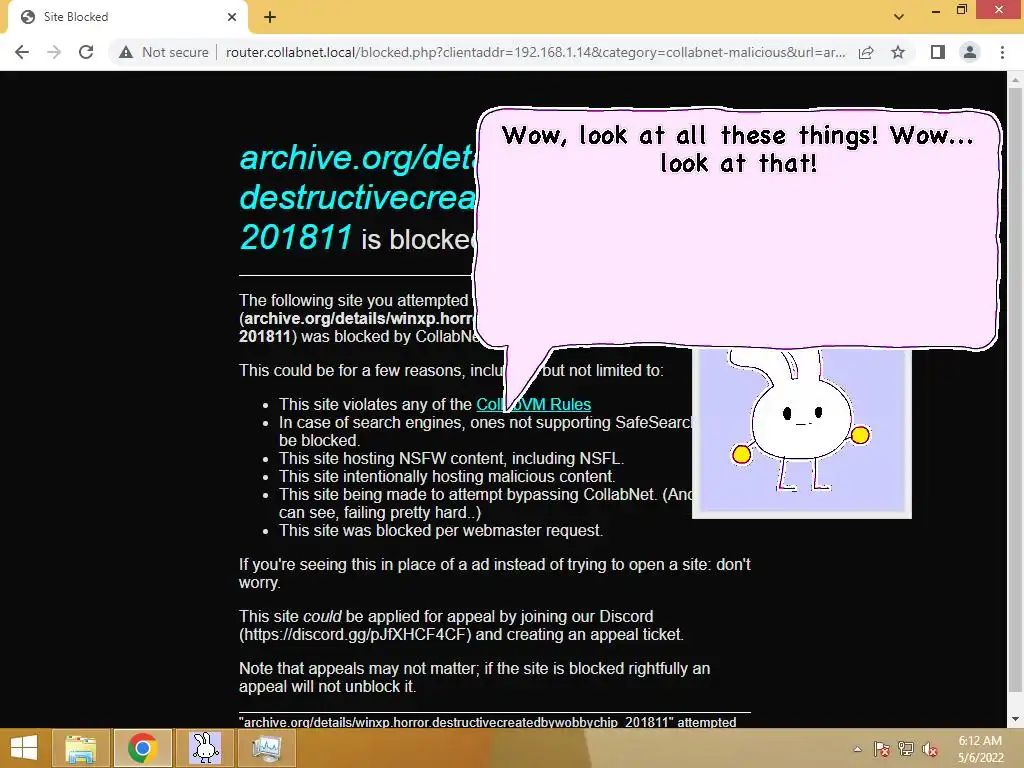The image size is (1024, 768).
Task: Open Task Manager monitor taskbar icon
Action: (266, 748)
